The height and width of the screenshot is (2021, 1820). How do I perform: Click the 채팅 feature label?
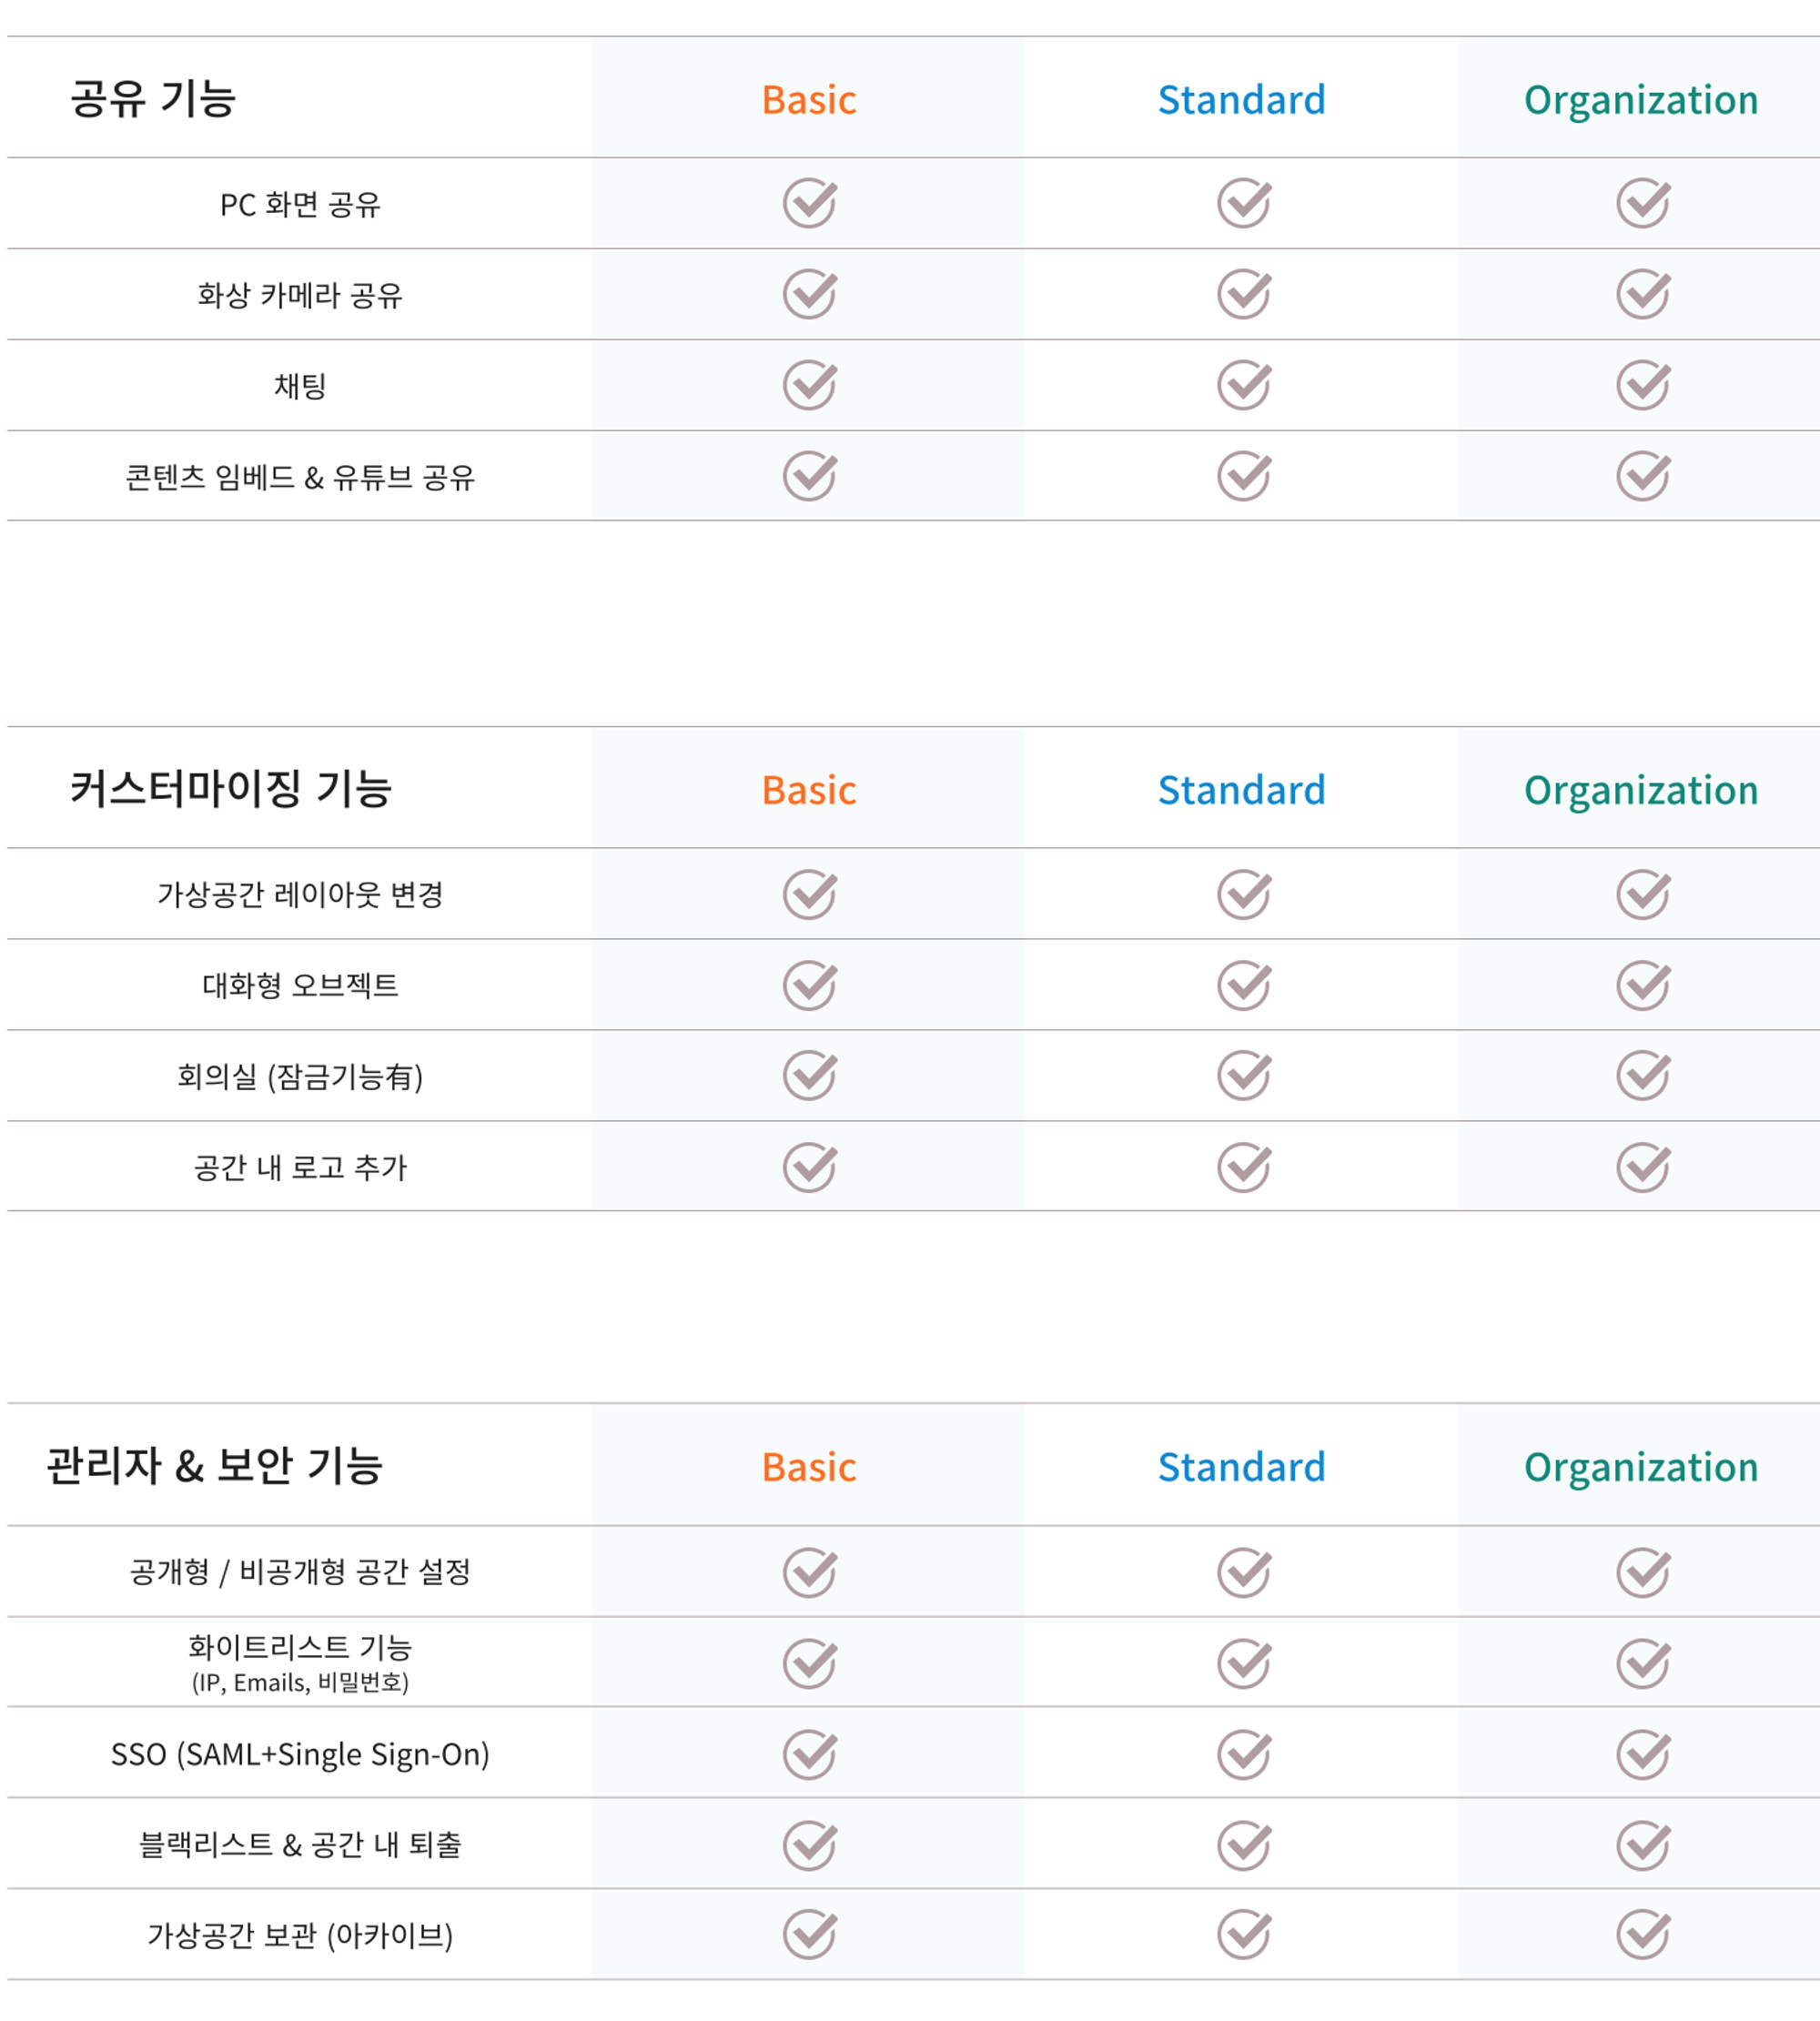pos(300,386)
